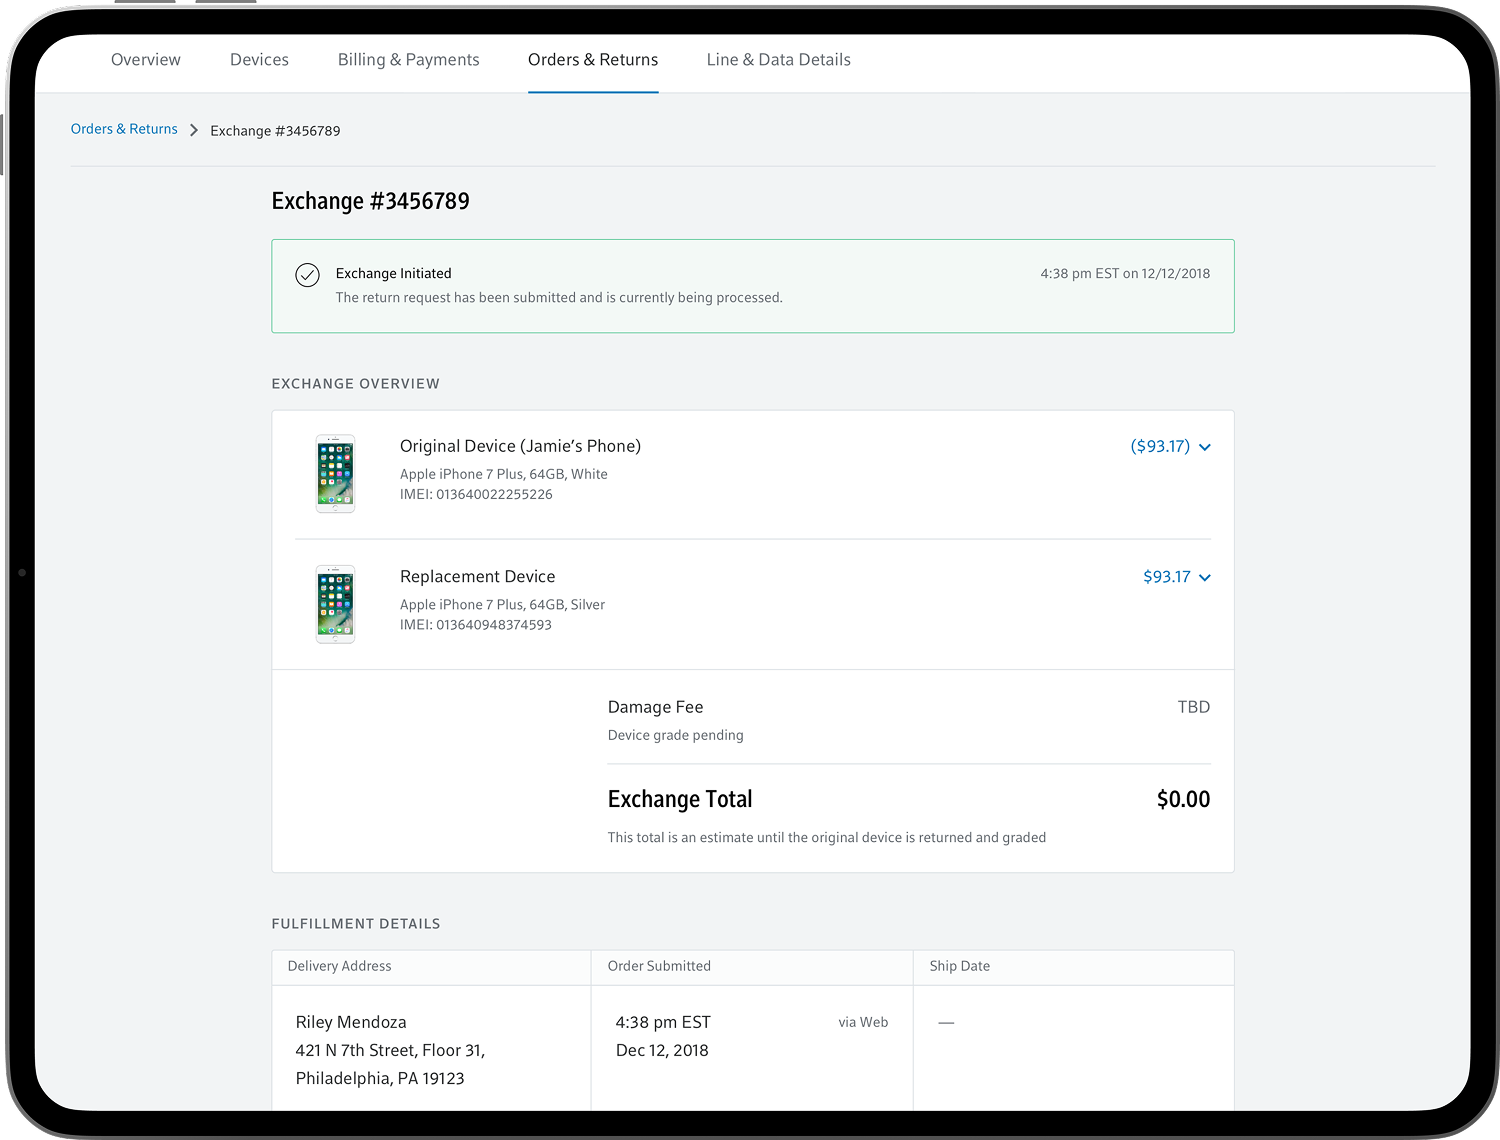Open Line & Data Details tab
The width and height of the screenshot is (1500, 1140).
778,60
